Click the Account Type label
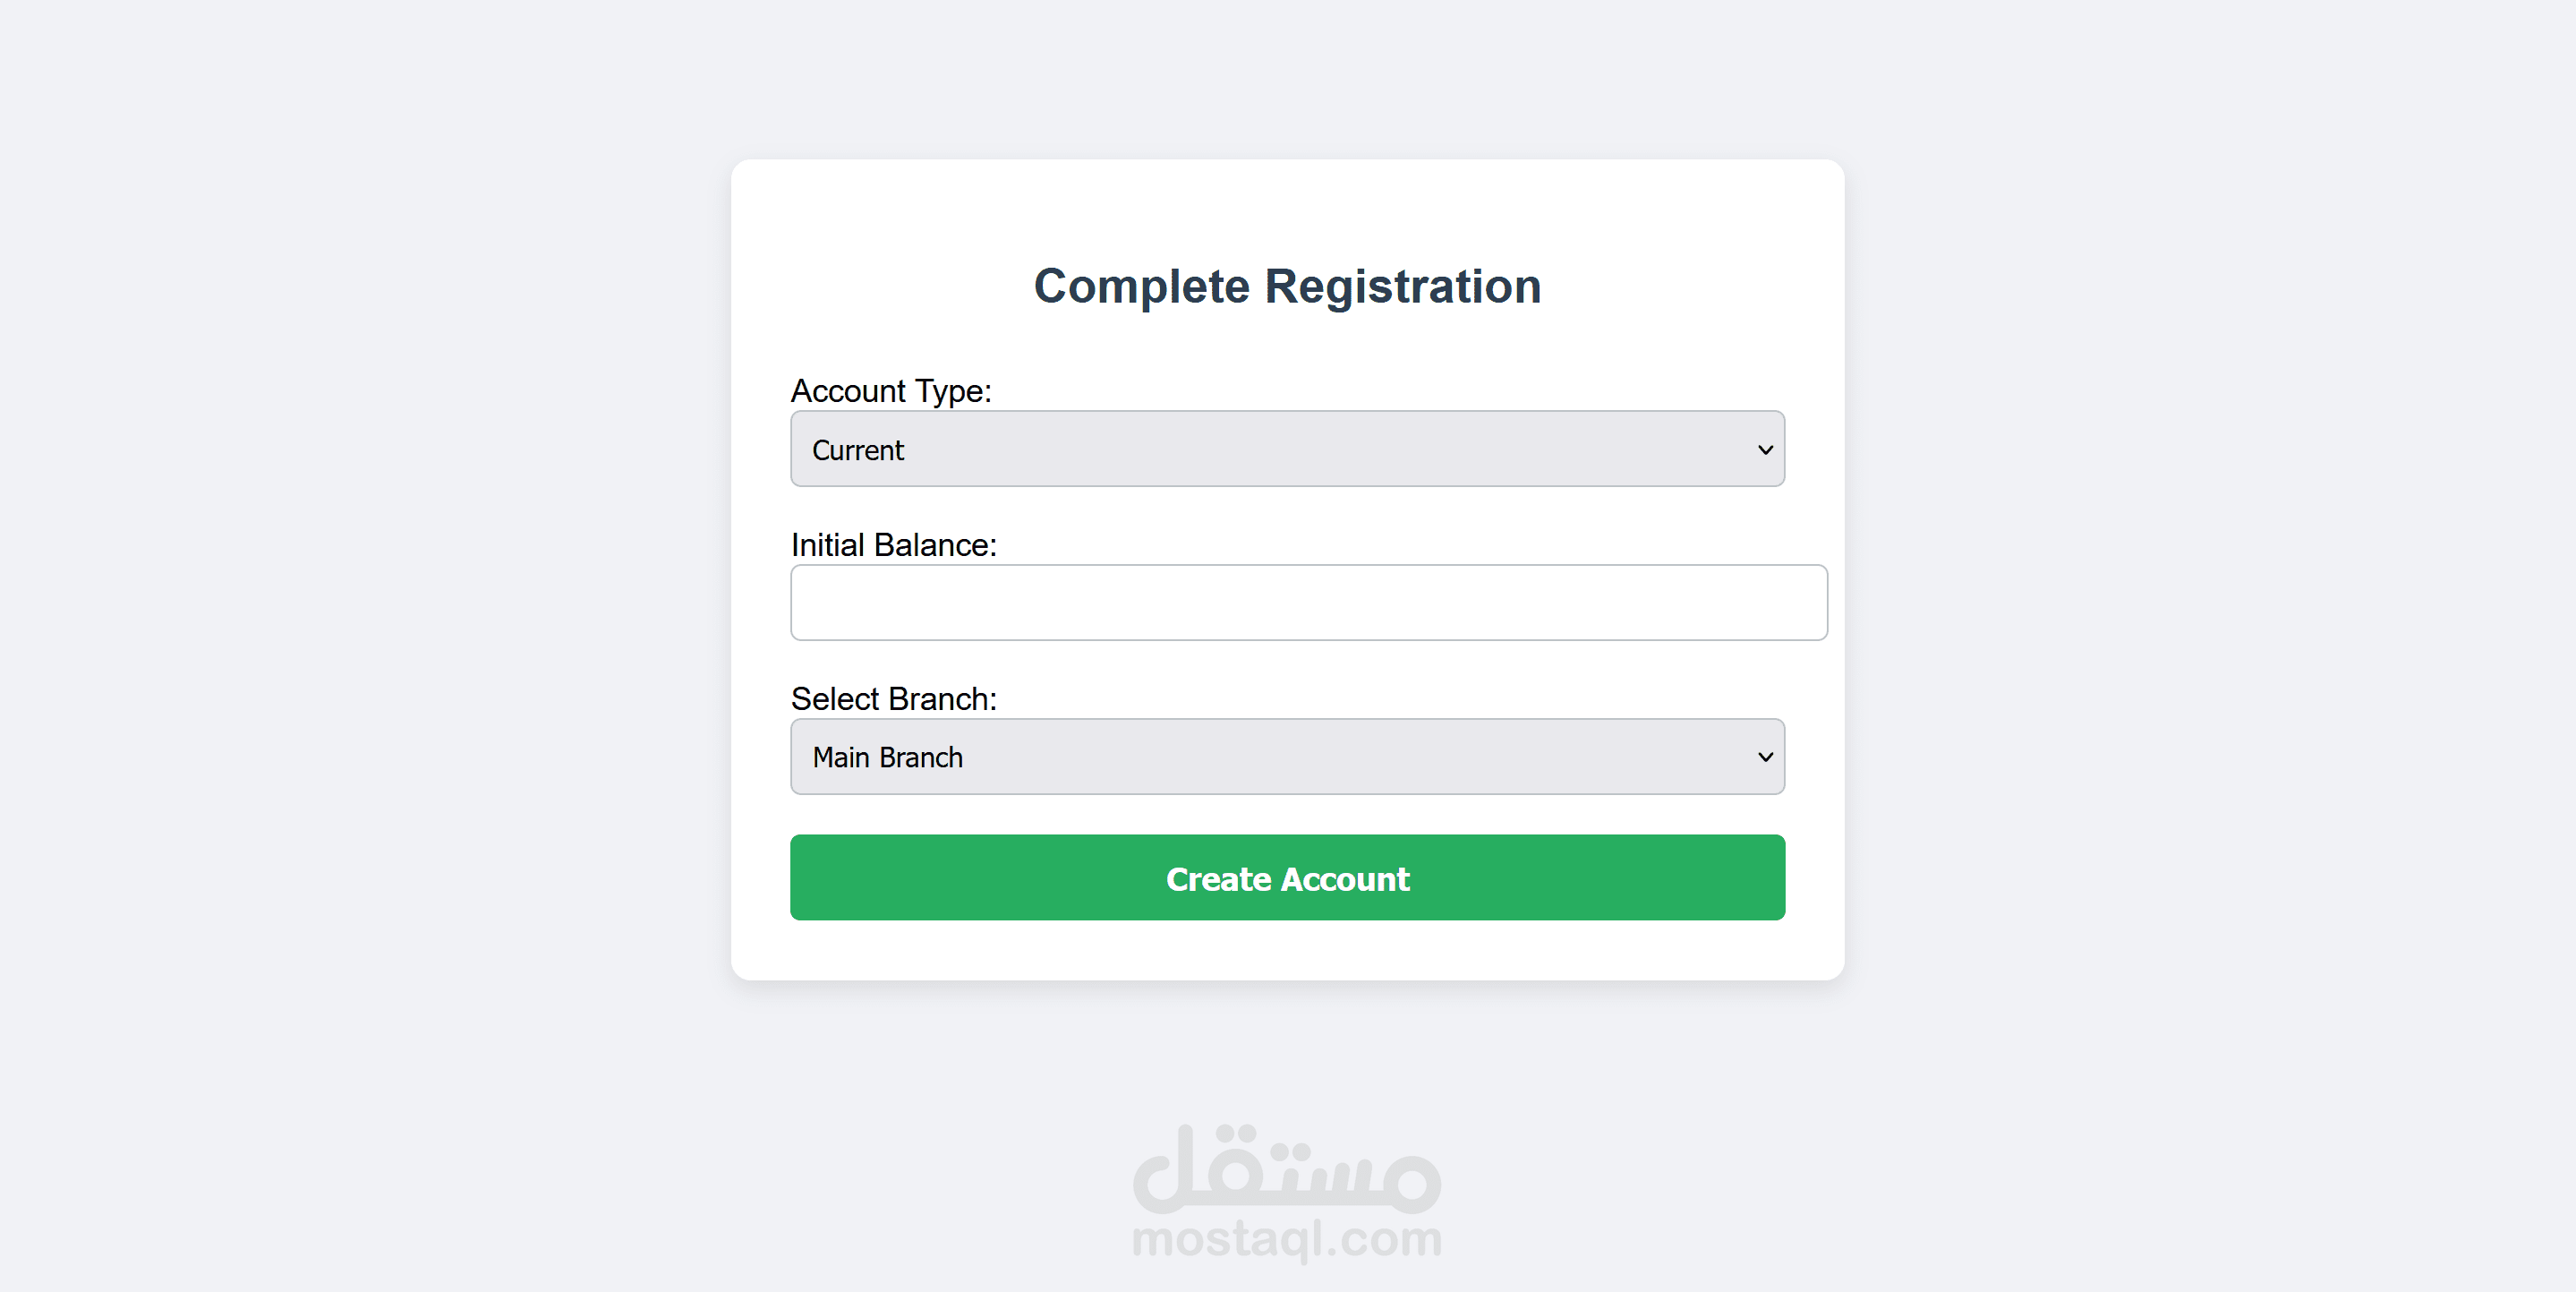 point(891,391)
